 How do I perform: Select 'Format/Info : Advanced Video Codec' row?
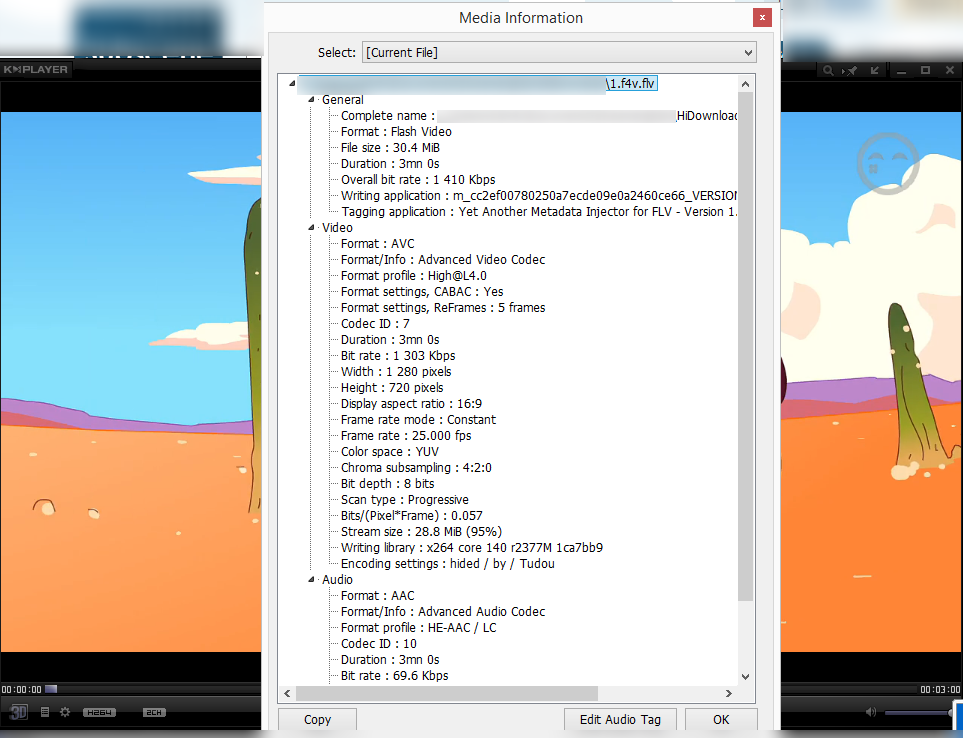(443, 259)
